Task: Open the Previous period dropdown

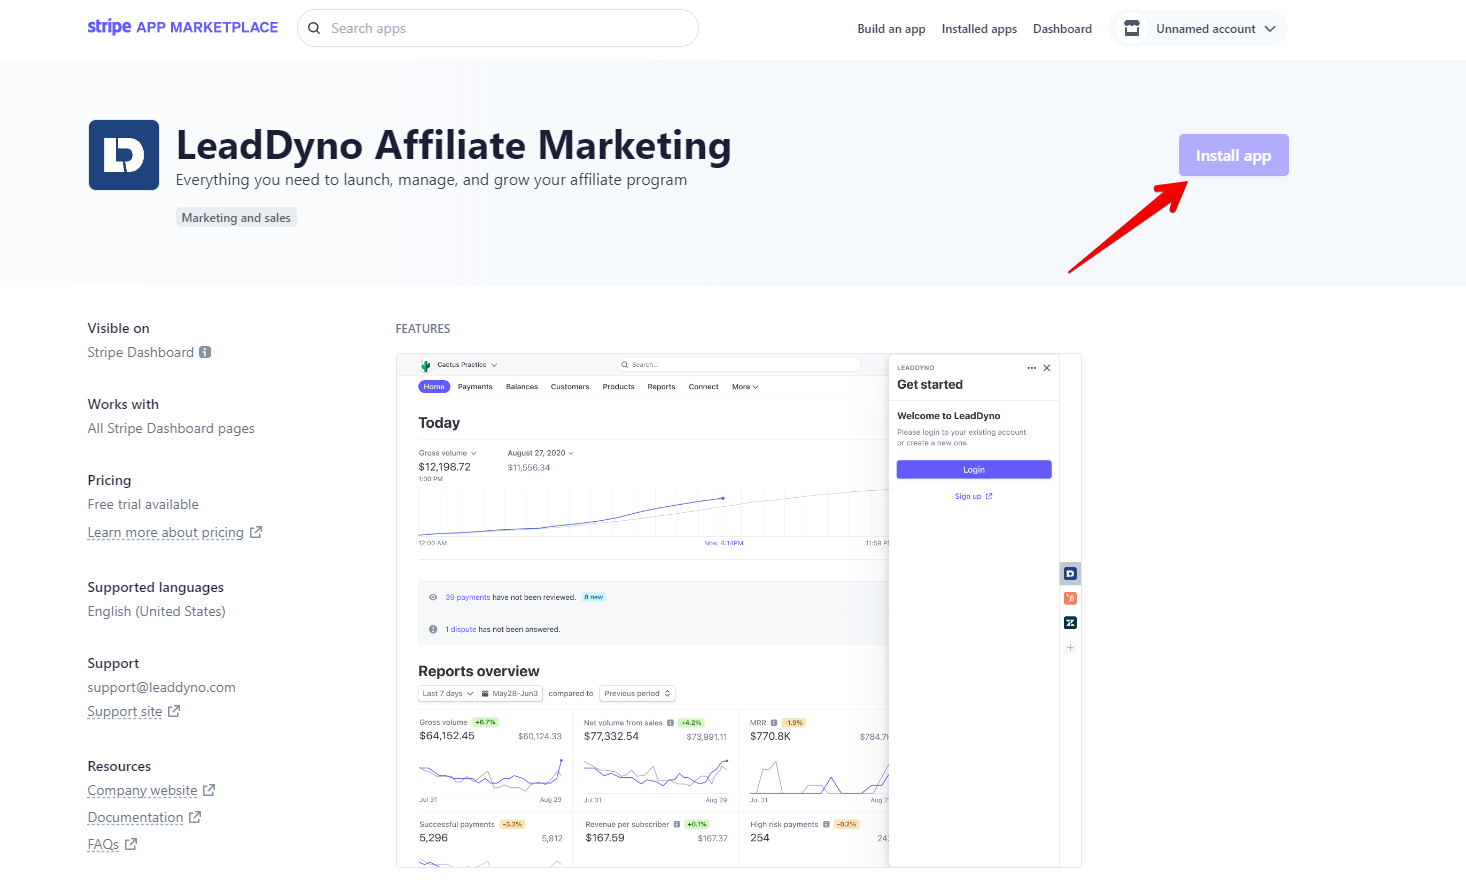Action: [x=637, y=693]
